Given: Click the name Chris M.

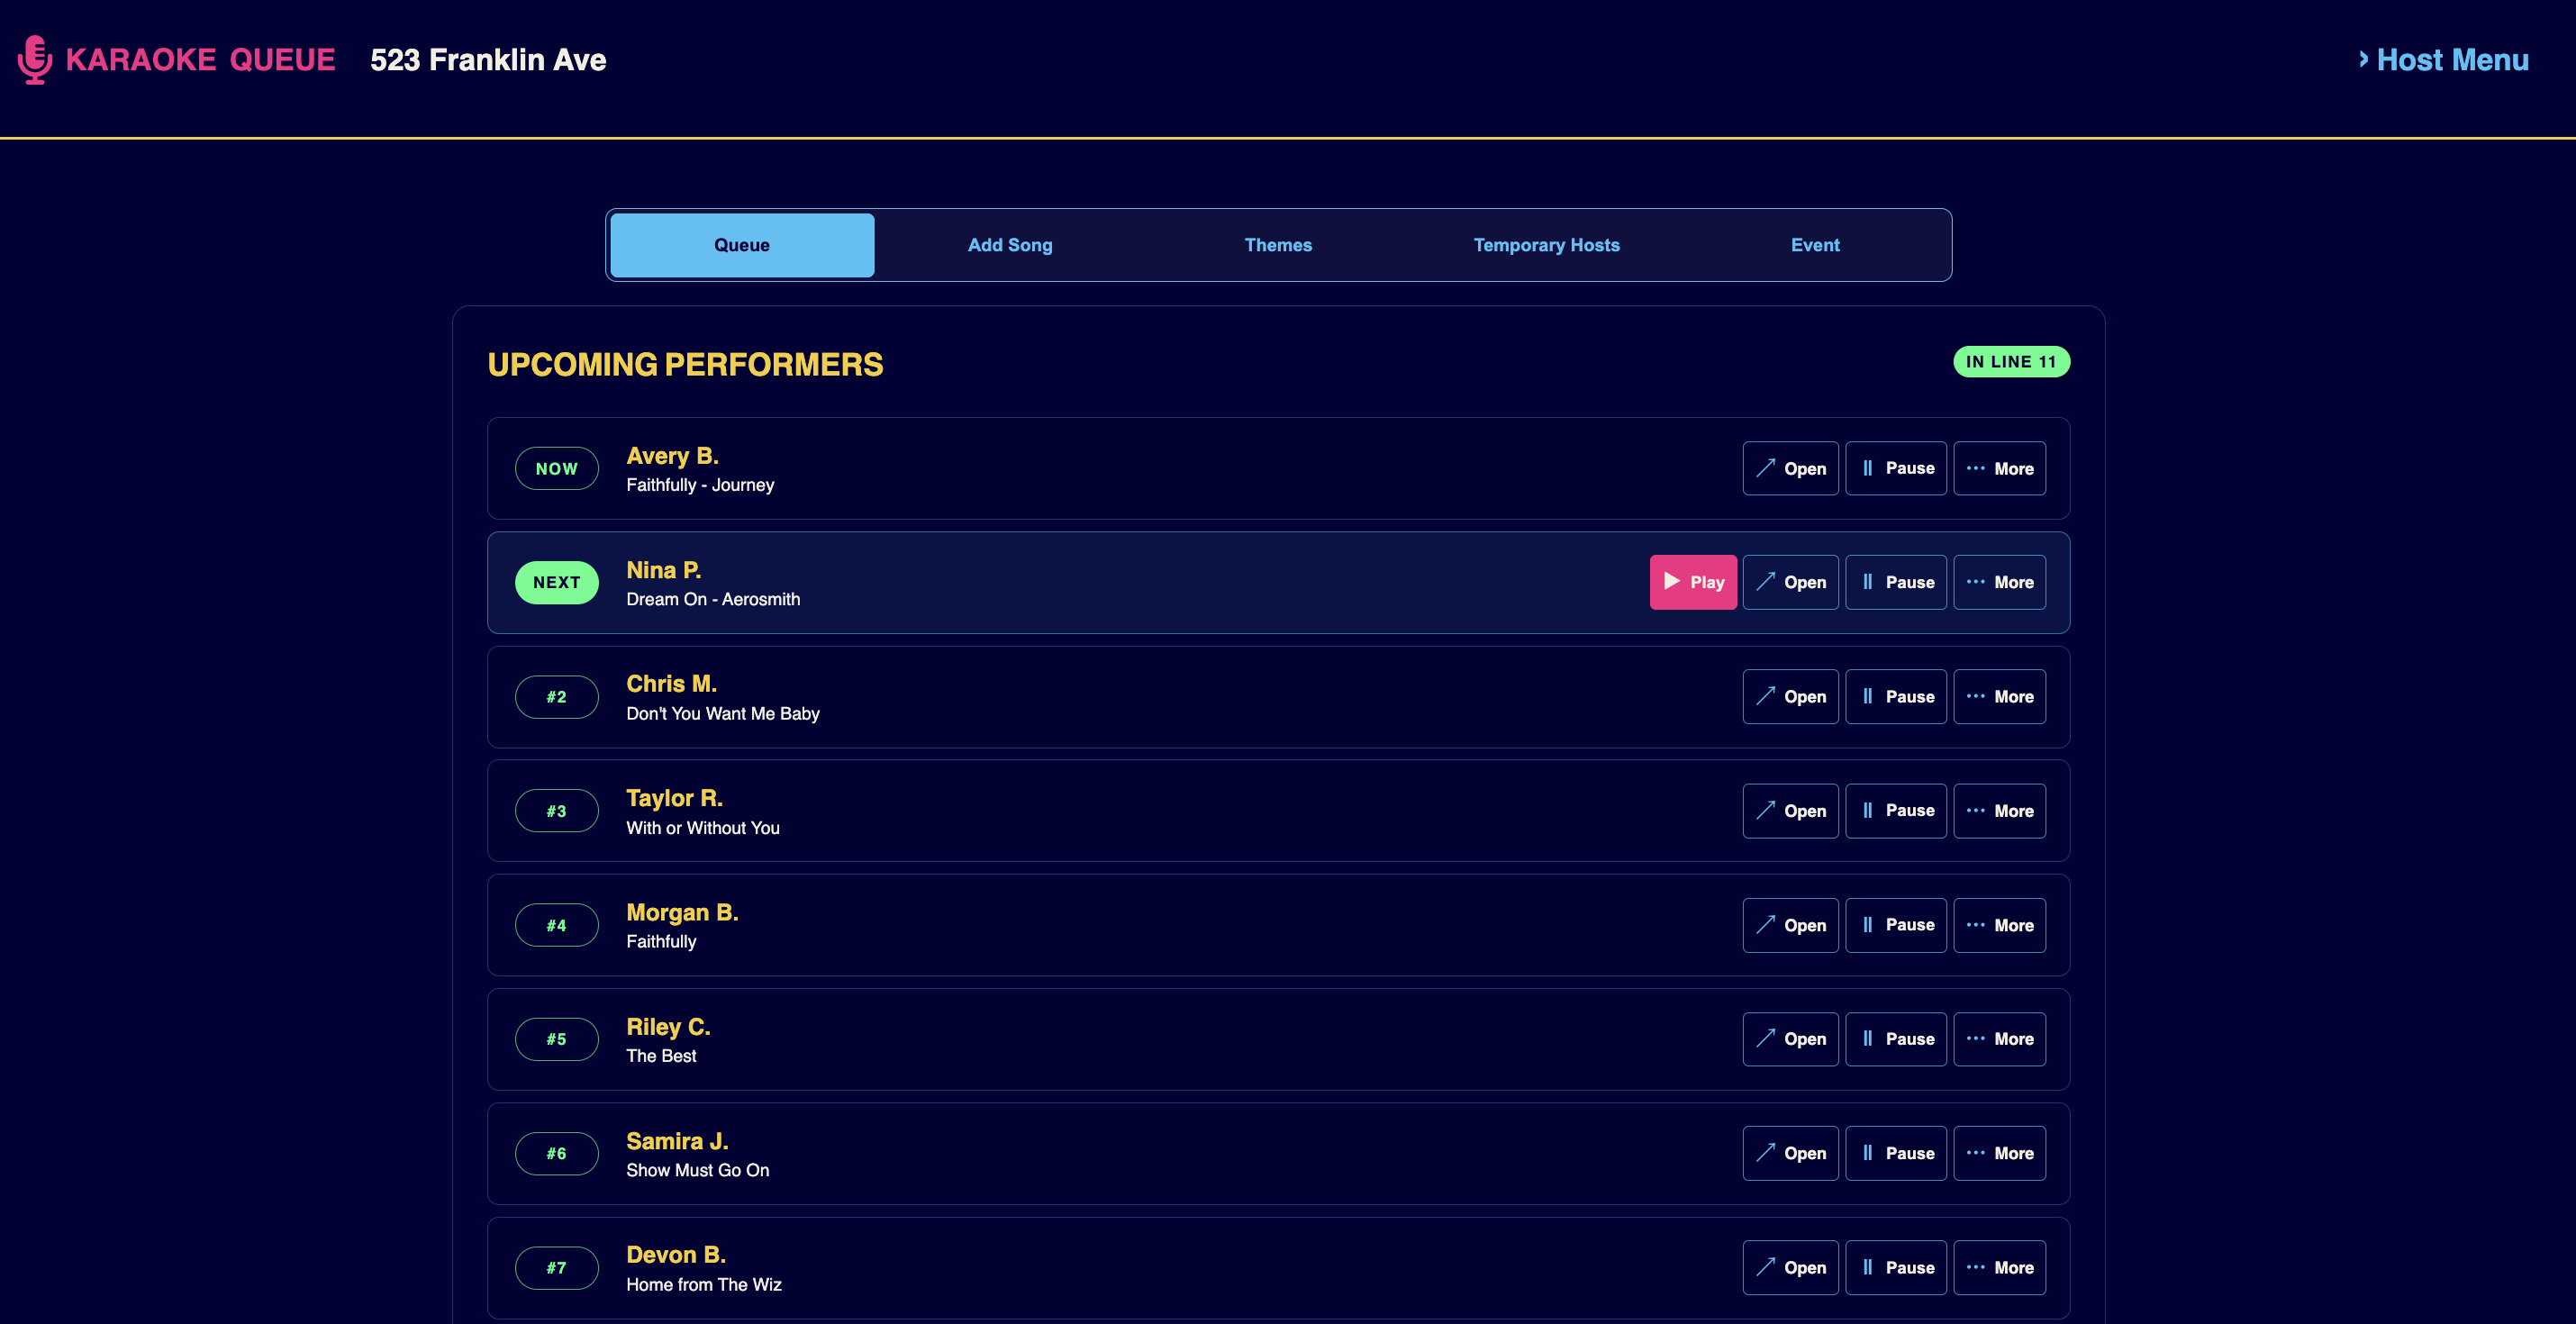Looking at the screenshot, I should coord(671,684).
